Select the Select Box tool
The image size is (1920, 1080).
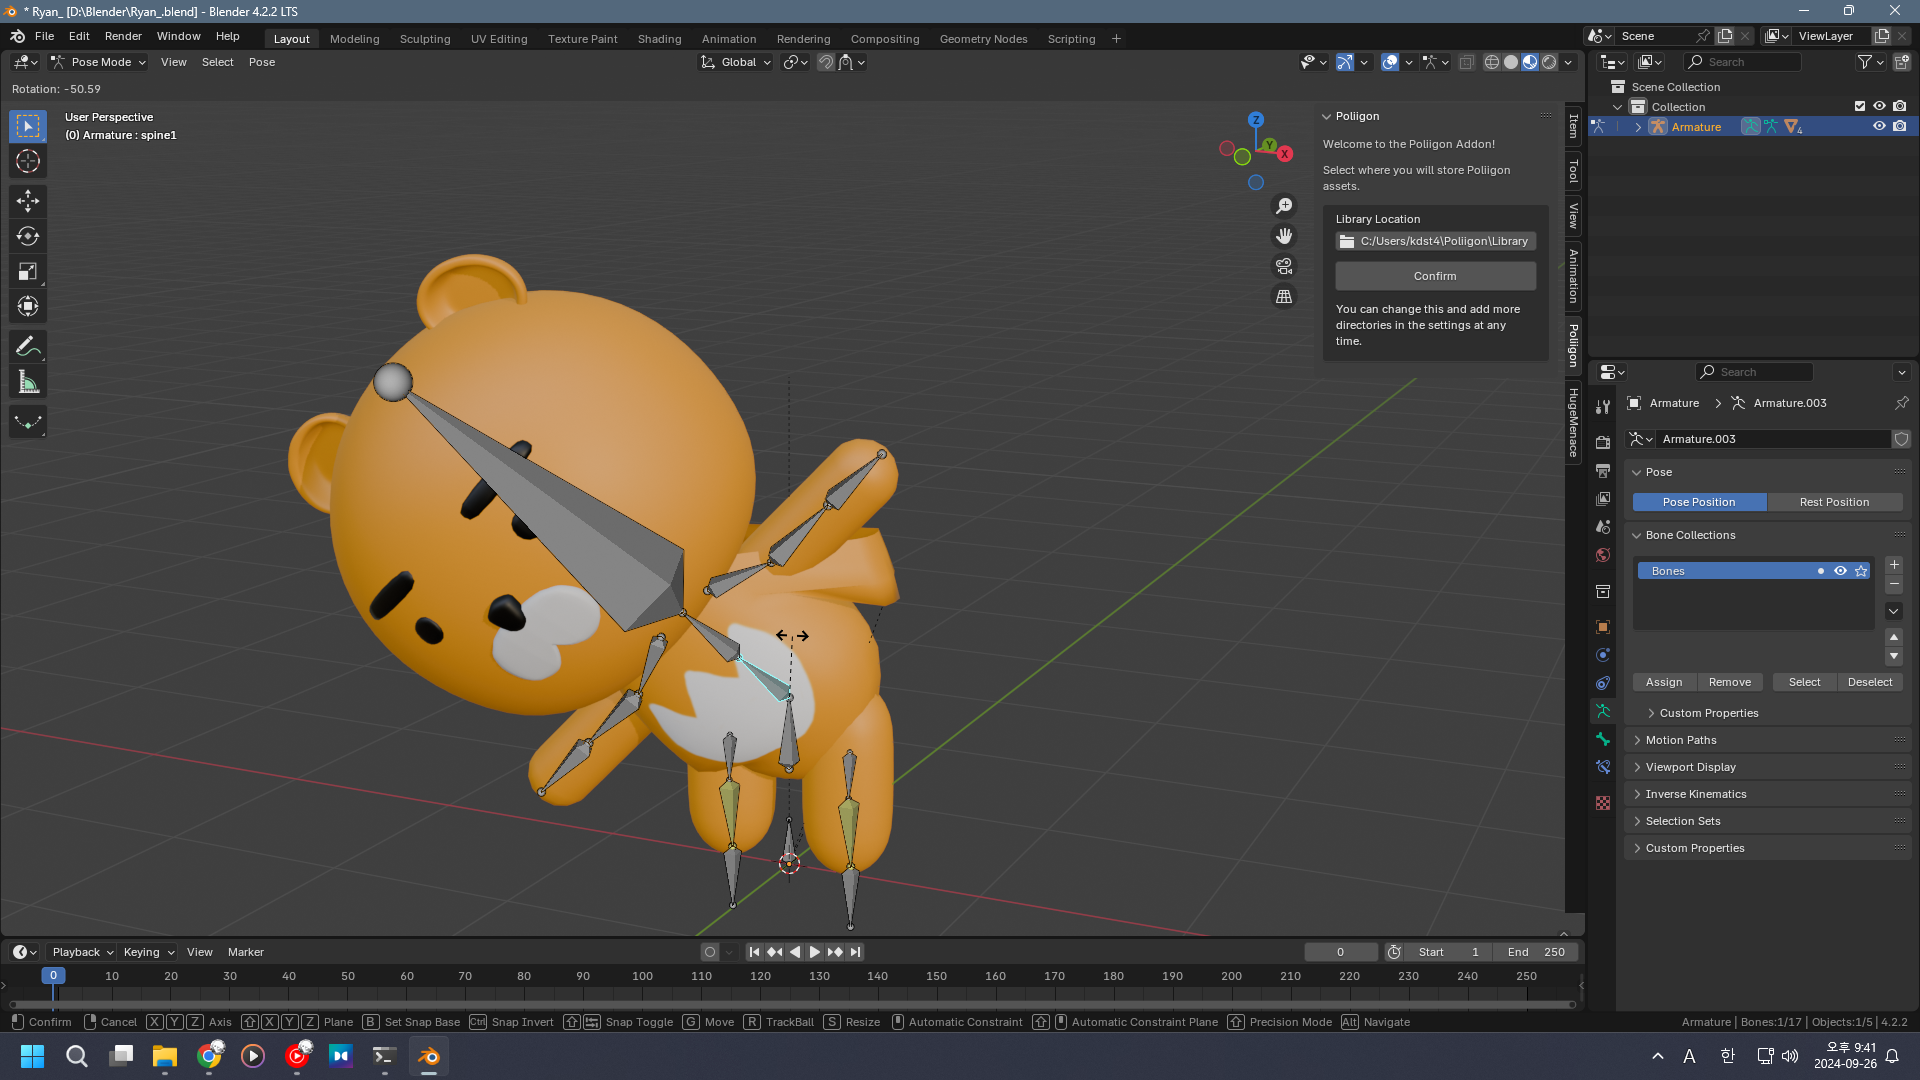(28, 126)
